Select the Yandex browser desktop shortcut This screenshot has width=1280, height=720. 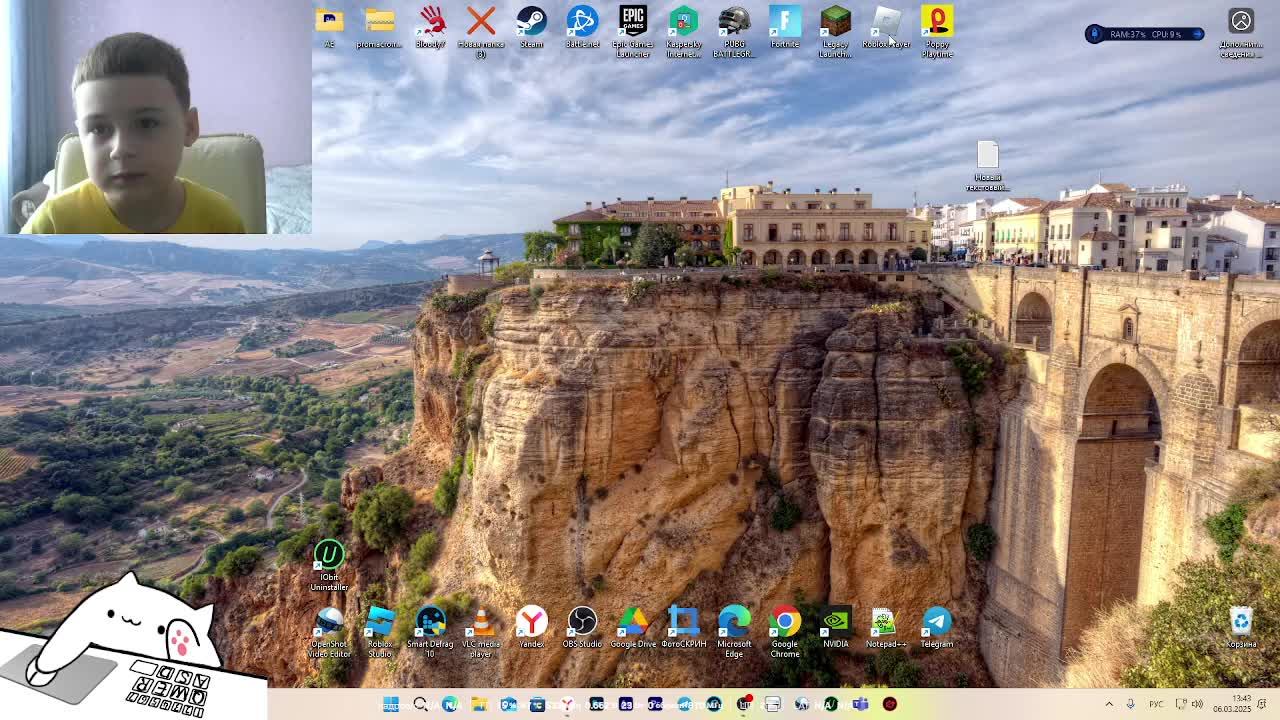531,628
